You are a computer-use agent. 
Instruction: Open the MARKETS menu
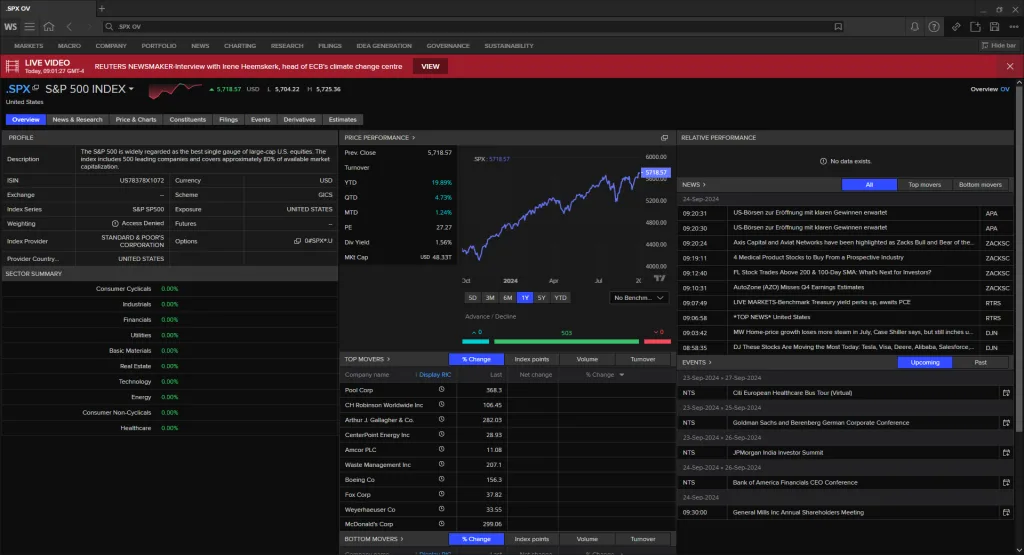click(x=28, y=46)
